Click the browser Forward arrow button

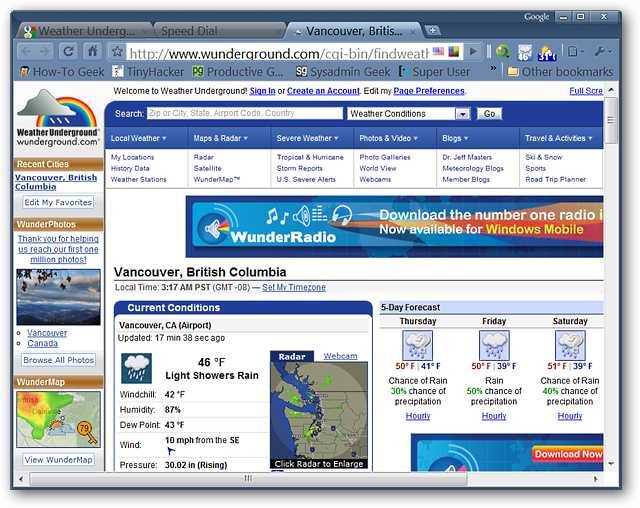[x=45, y=52]
